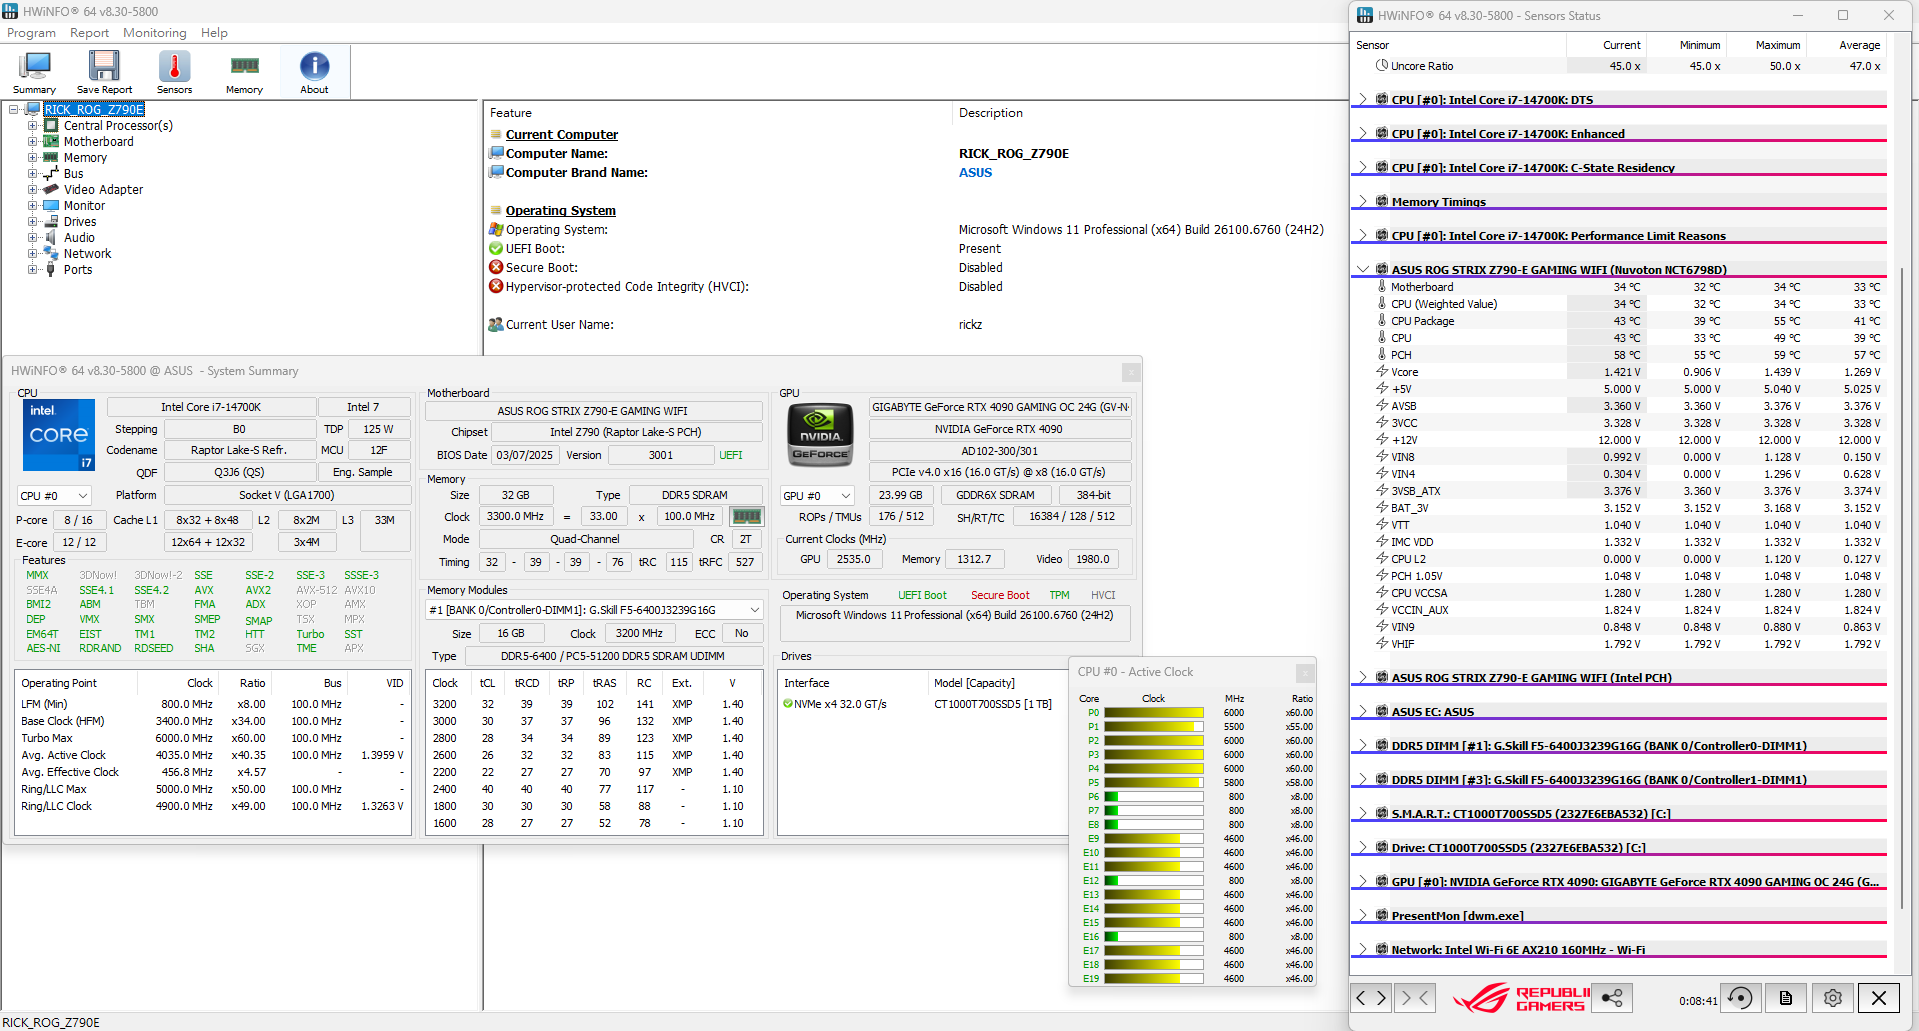Screen dimensions: 1919x1031
Task: Open the CPU #0 selector dropdown
Action: click(54, 495)
